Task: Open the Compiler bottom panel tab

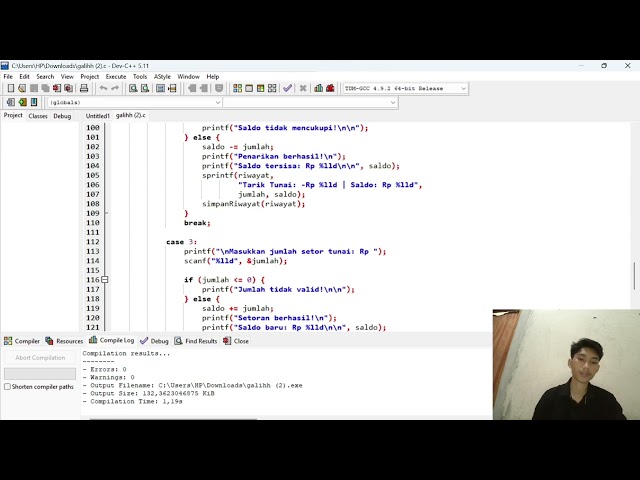Action: pyautogui.click(x=22, y=341)
